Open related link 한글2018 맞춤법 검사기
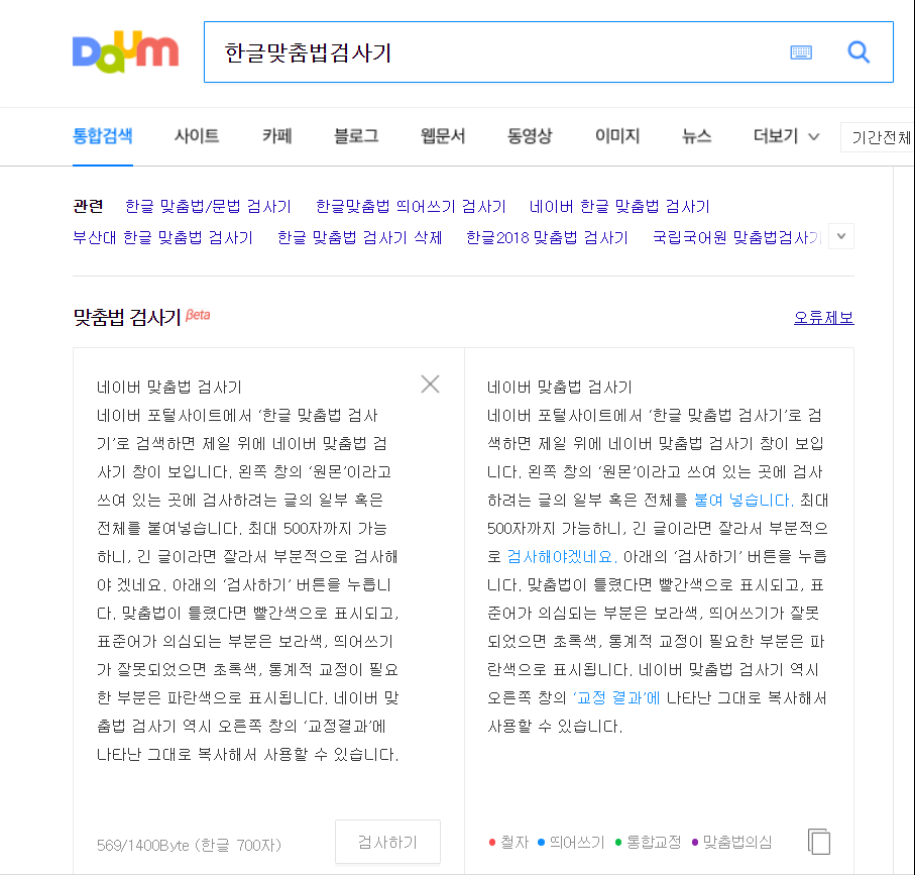Image resolution: width=915 pixels, height=875 pixels. (x=547, y=238)
